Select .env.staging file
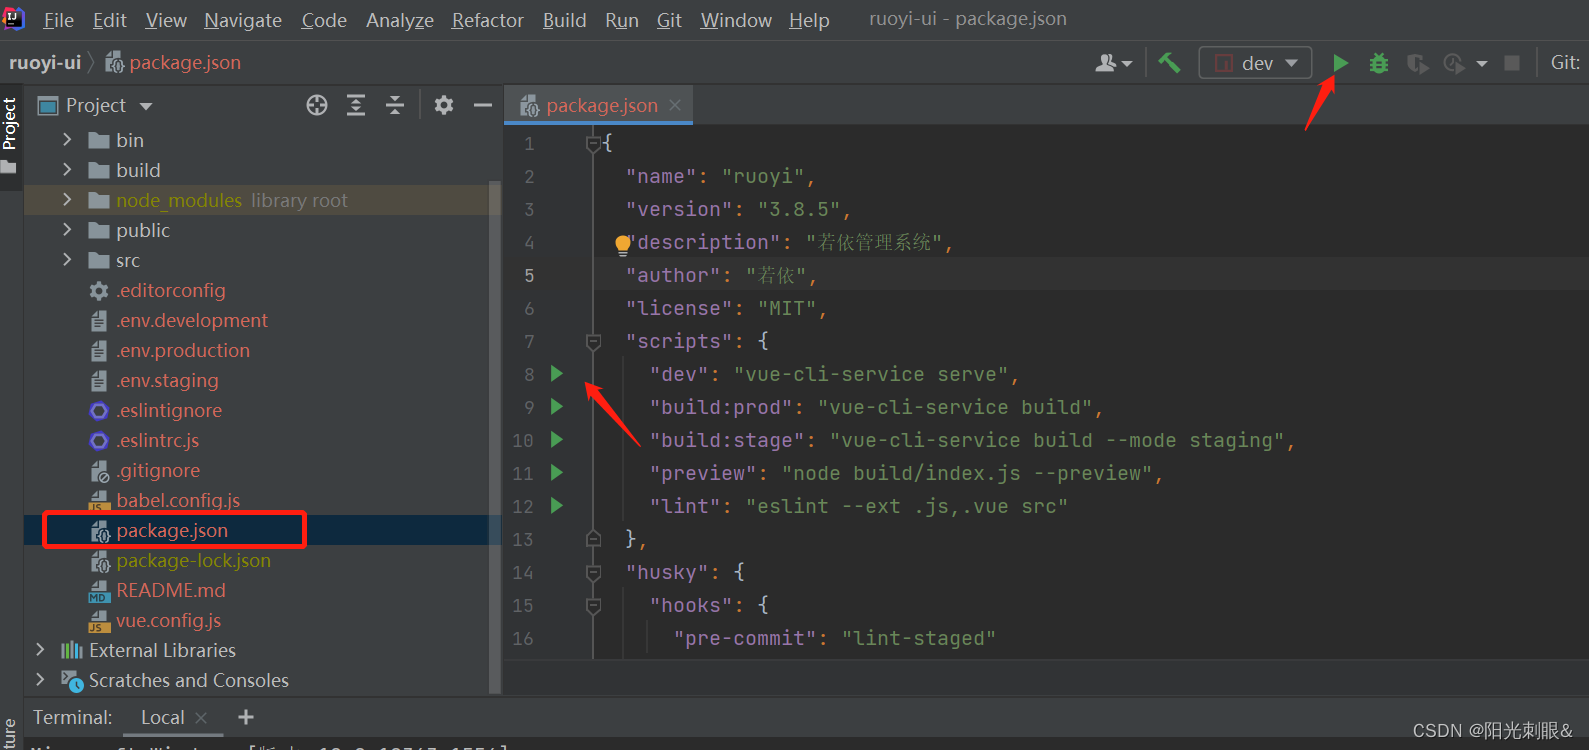Viewport: 1589px width, 750px height. 167,380
